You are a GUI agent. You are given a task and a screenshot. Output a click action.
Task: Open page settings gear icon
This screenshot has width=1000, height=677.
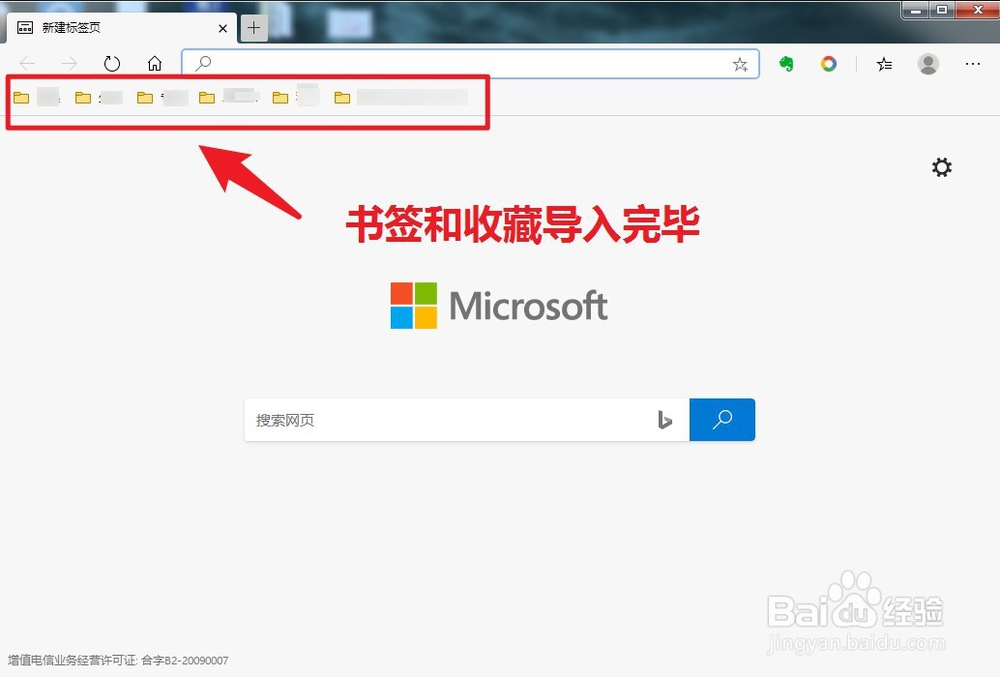941,167
